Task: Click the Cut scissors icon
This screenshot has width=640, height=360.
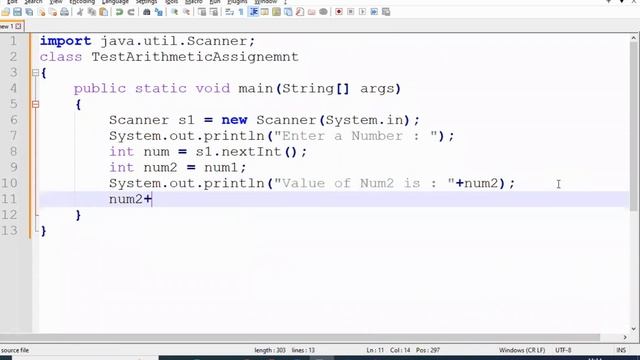Action: 80,12
